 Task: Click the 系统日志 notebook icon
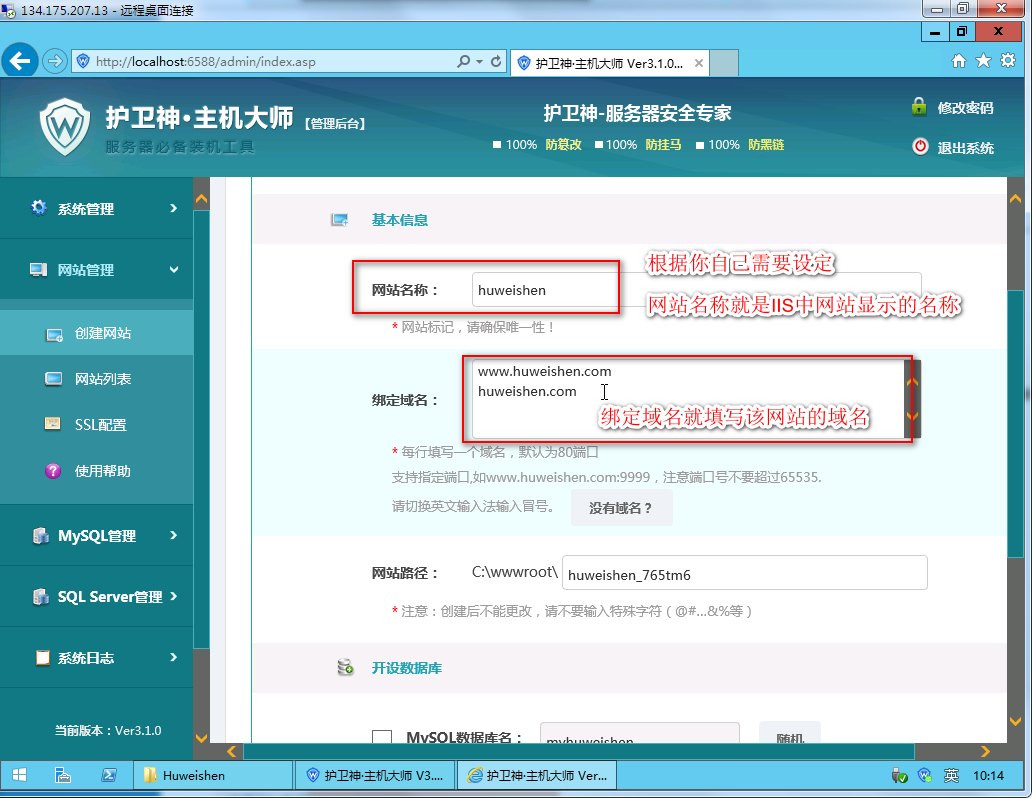tap(43, 657)
